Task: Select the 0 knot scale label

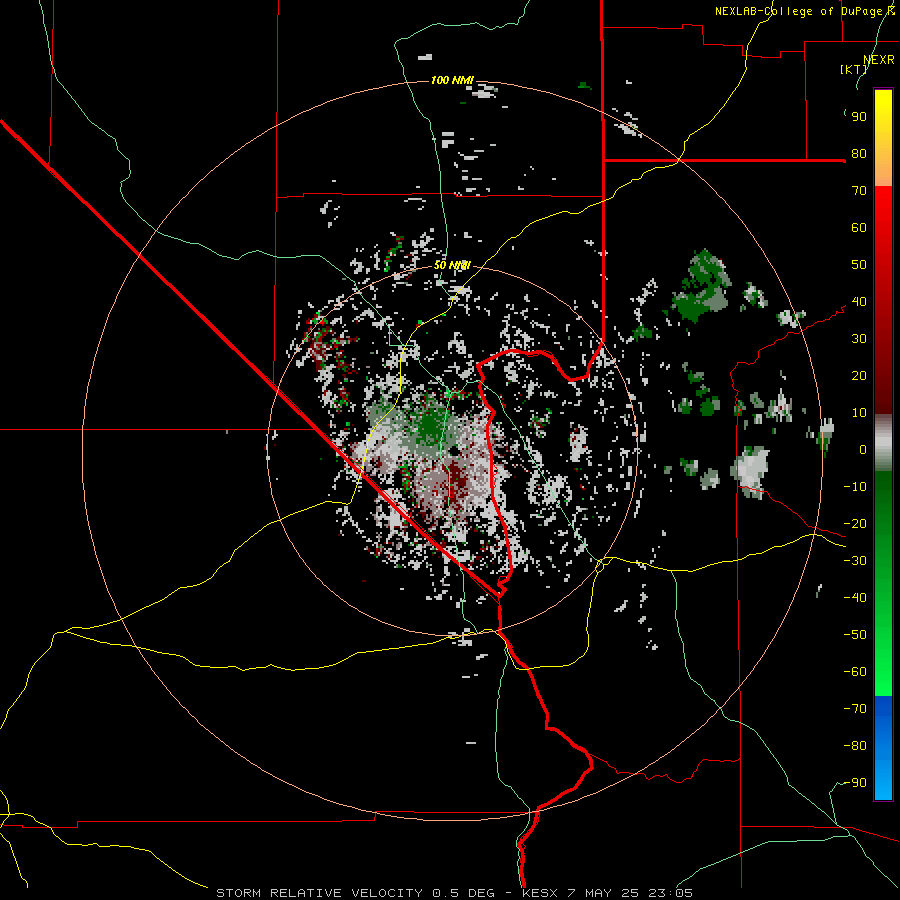Action: tap(863, 449)
